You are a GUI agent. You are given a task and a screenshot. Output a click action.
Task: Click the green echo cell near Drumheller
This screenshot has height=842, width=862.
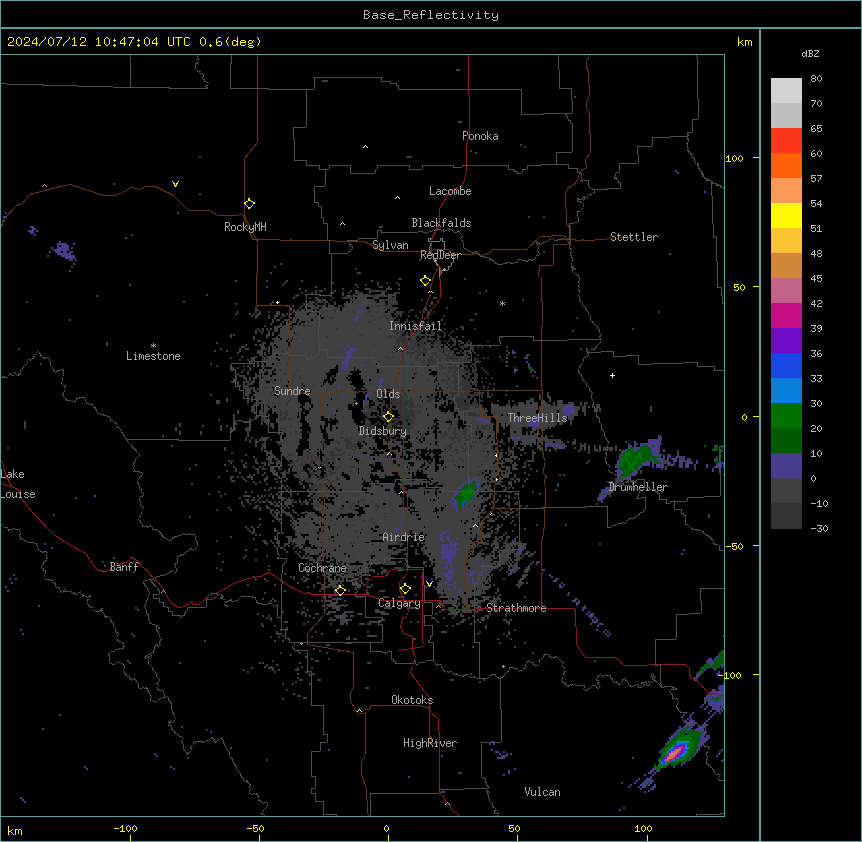pos(635,458)
